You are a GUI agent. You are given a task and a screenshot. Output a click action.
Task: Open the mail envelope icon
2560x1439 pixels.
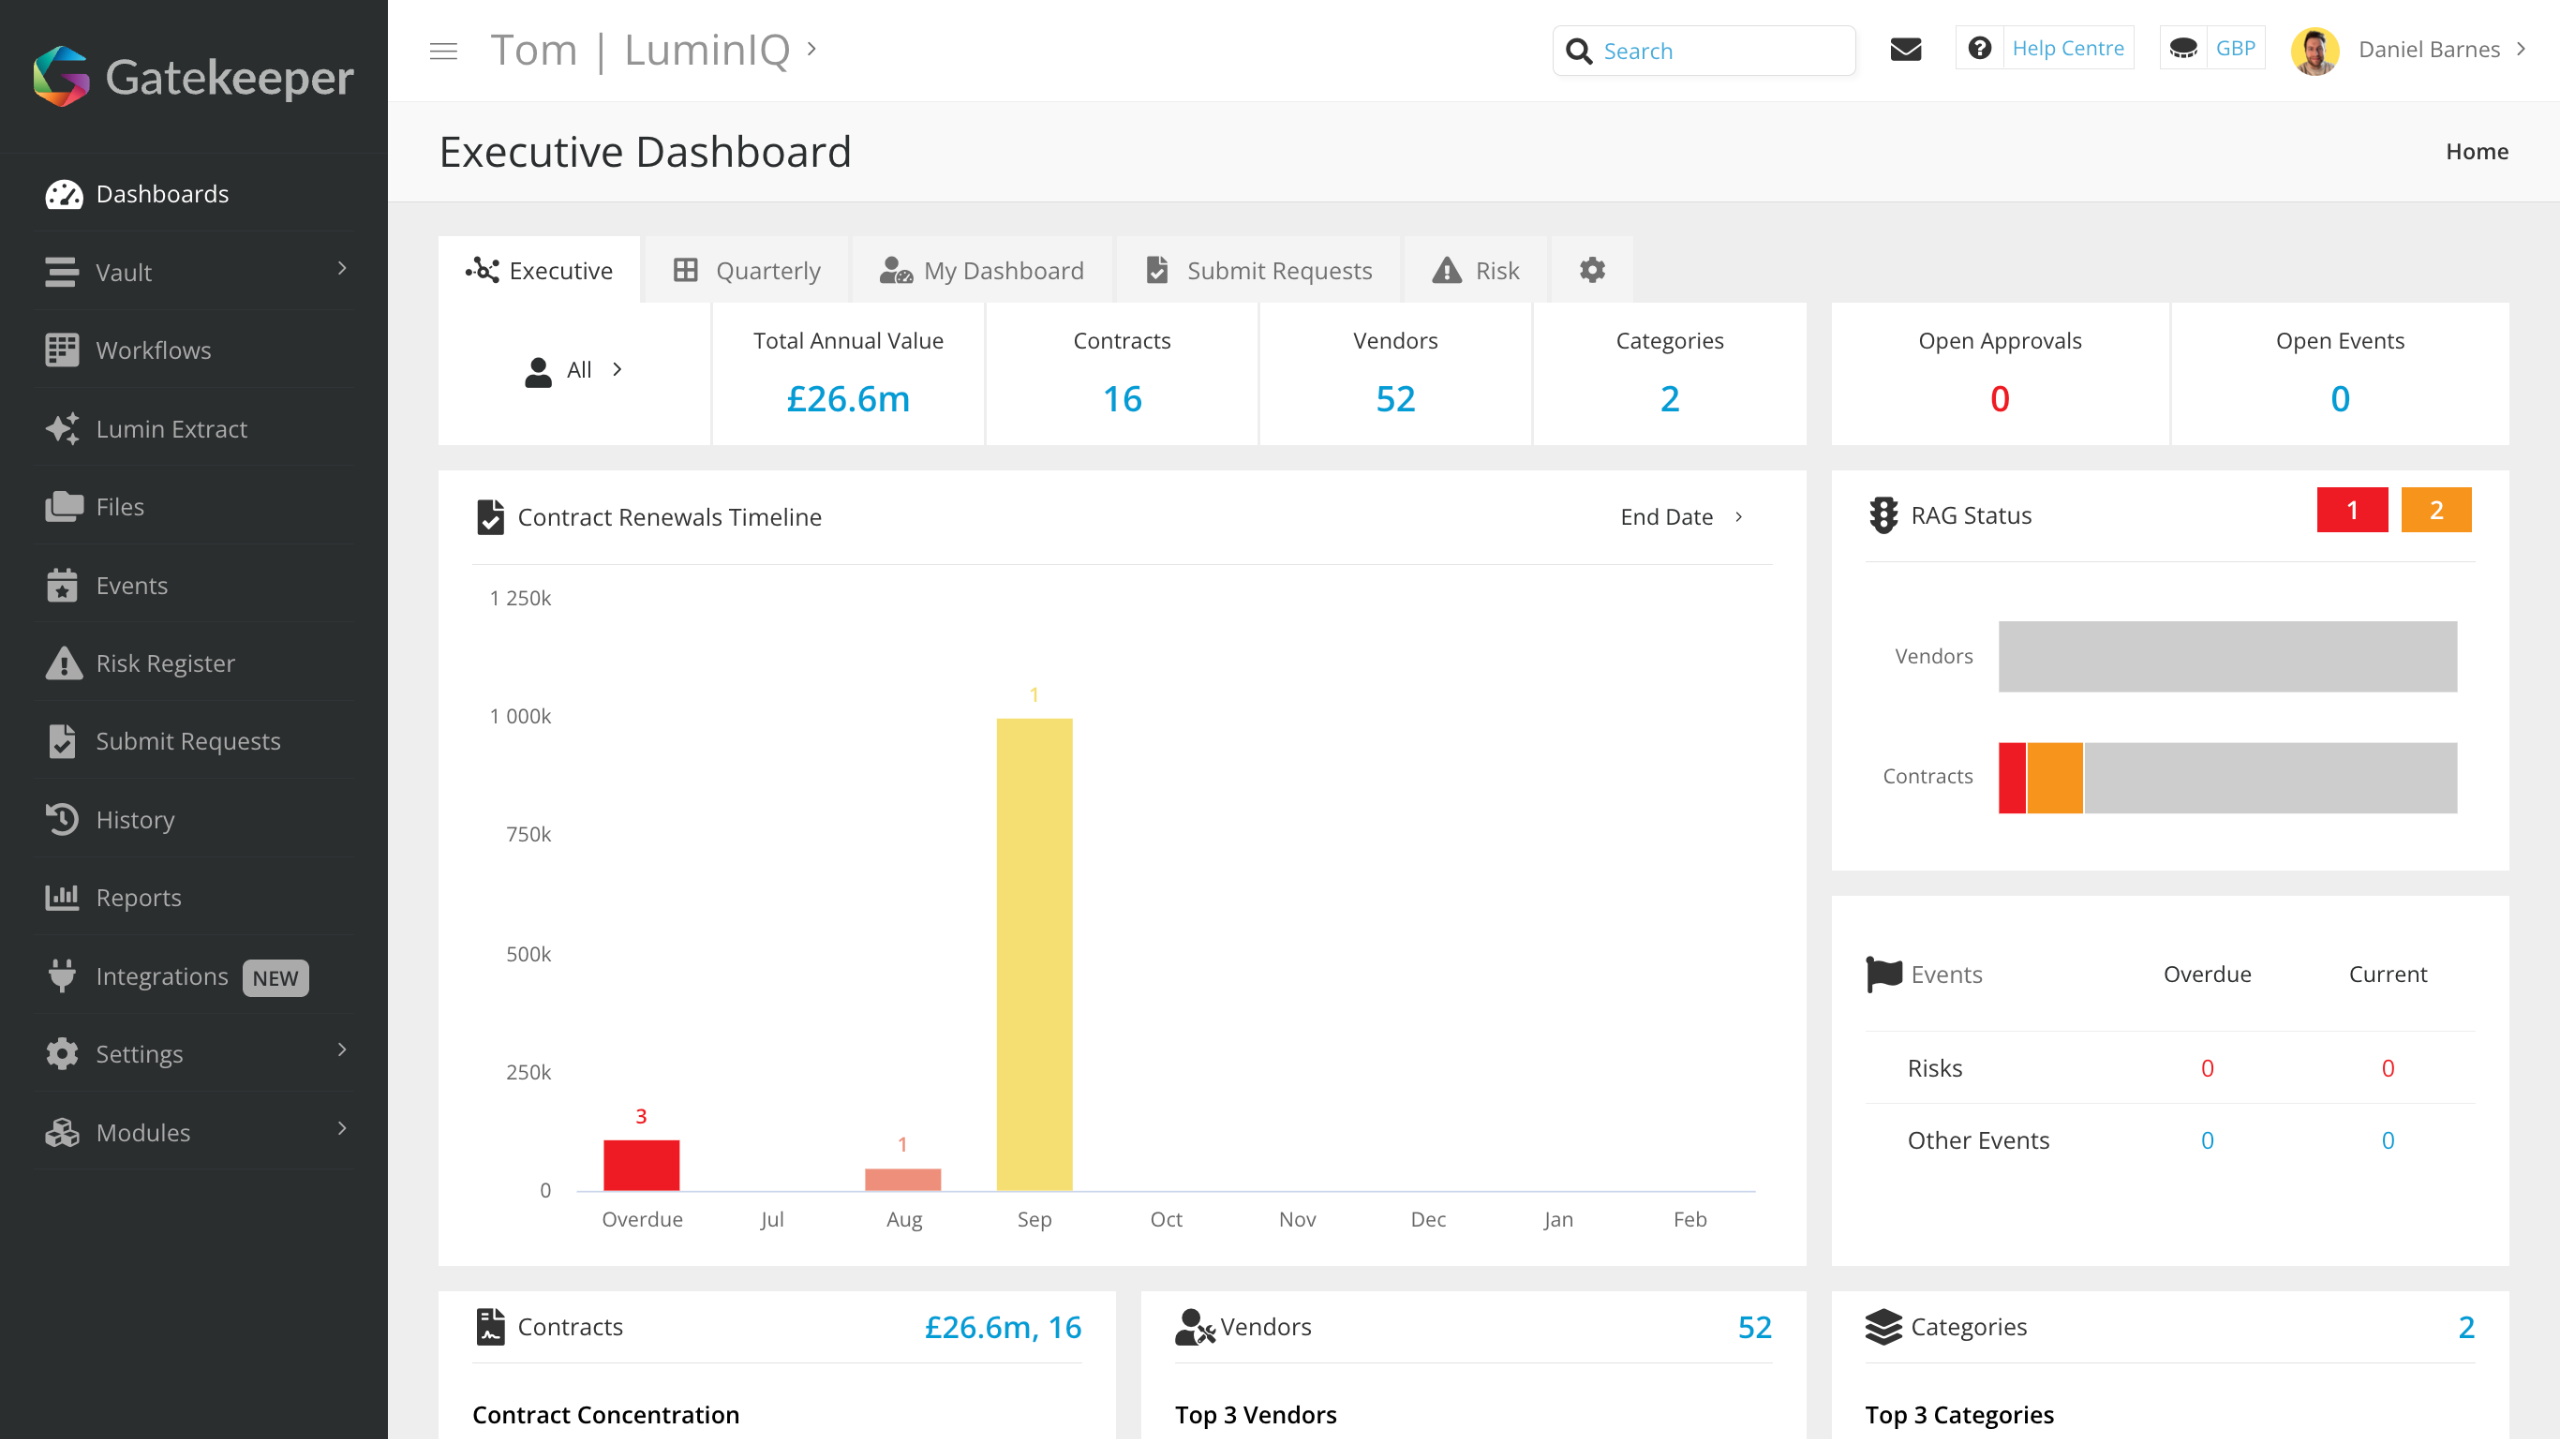(x=1905, y=49)
